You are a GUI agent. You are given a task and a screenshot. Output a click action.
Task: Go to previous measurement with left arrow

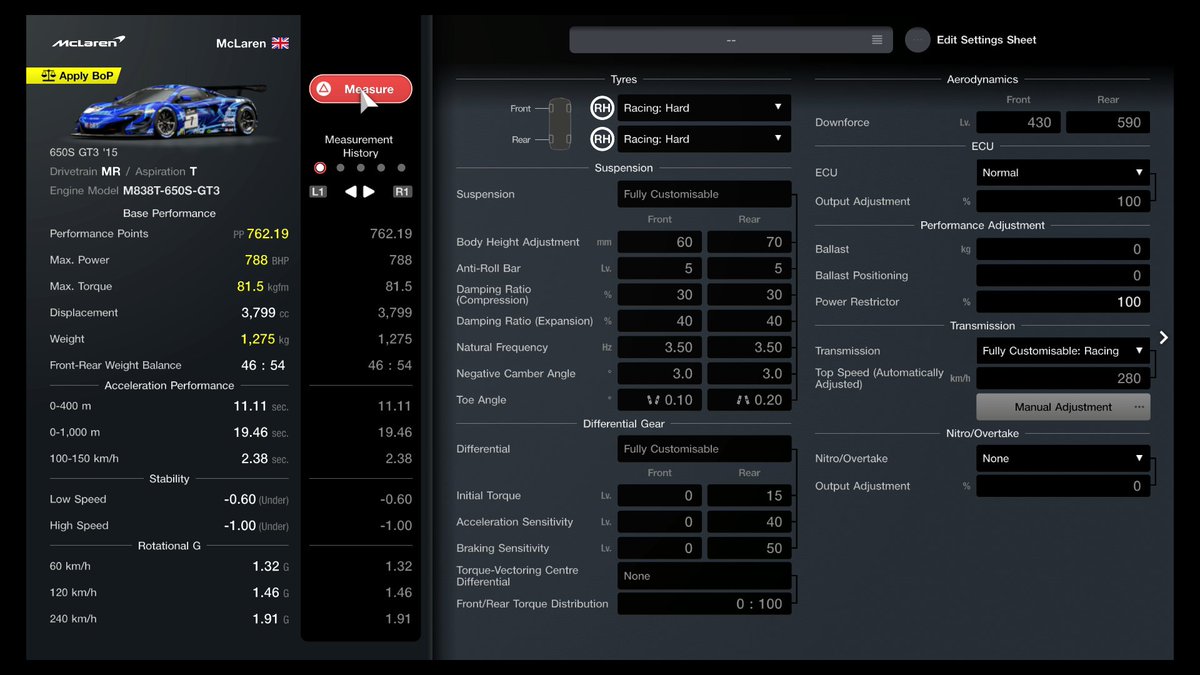click(351, 192)
